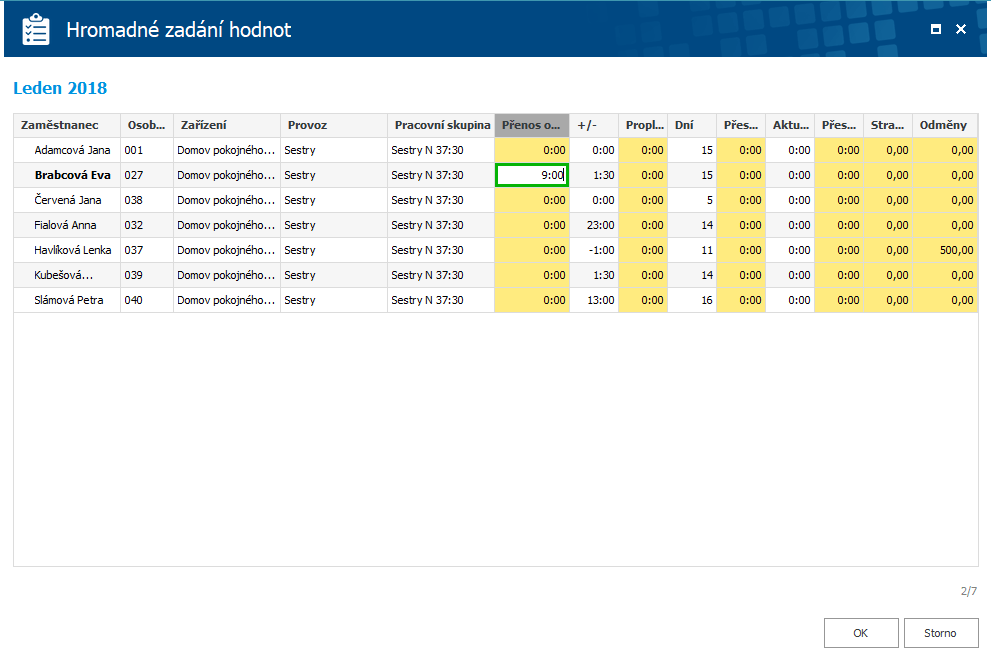Click the Osob... column header
This screenshot has height=658, width=991.
point(147,125)
